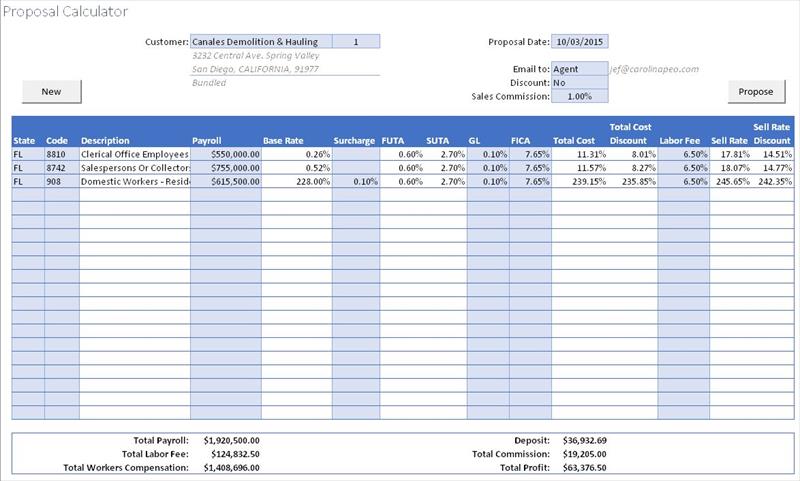Click the Base Rate column header

coord(283,141)
